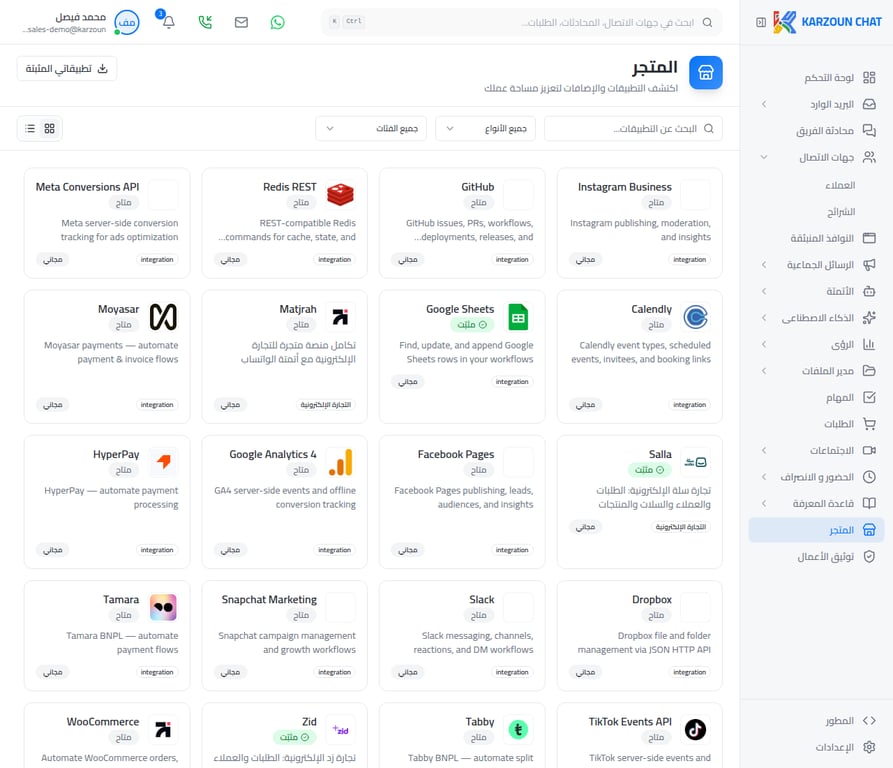This screenshot has width=893, height=768.
Task: Click integration tag on HyperPay card
Action: click(x=157, y=550)
